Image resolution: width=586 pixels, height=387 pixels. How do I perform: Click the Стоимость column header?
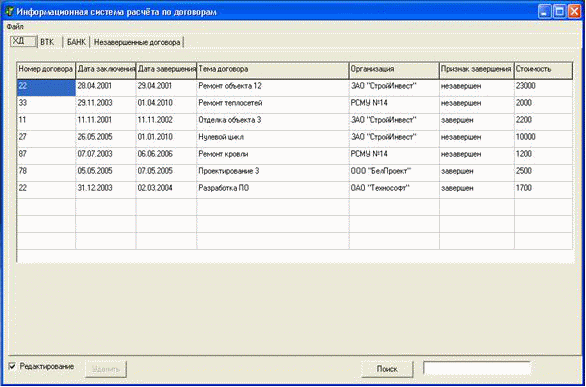(543, 70)
